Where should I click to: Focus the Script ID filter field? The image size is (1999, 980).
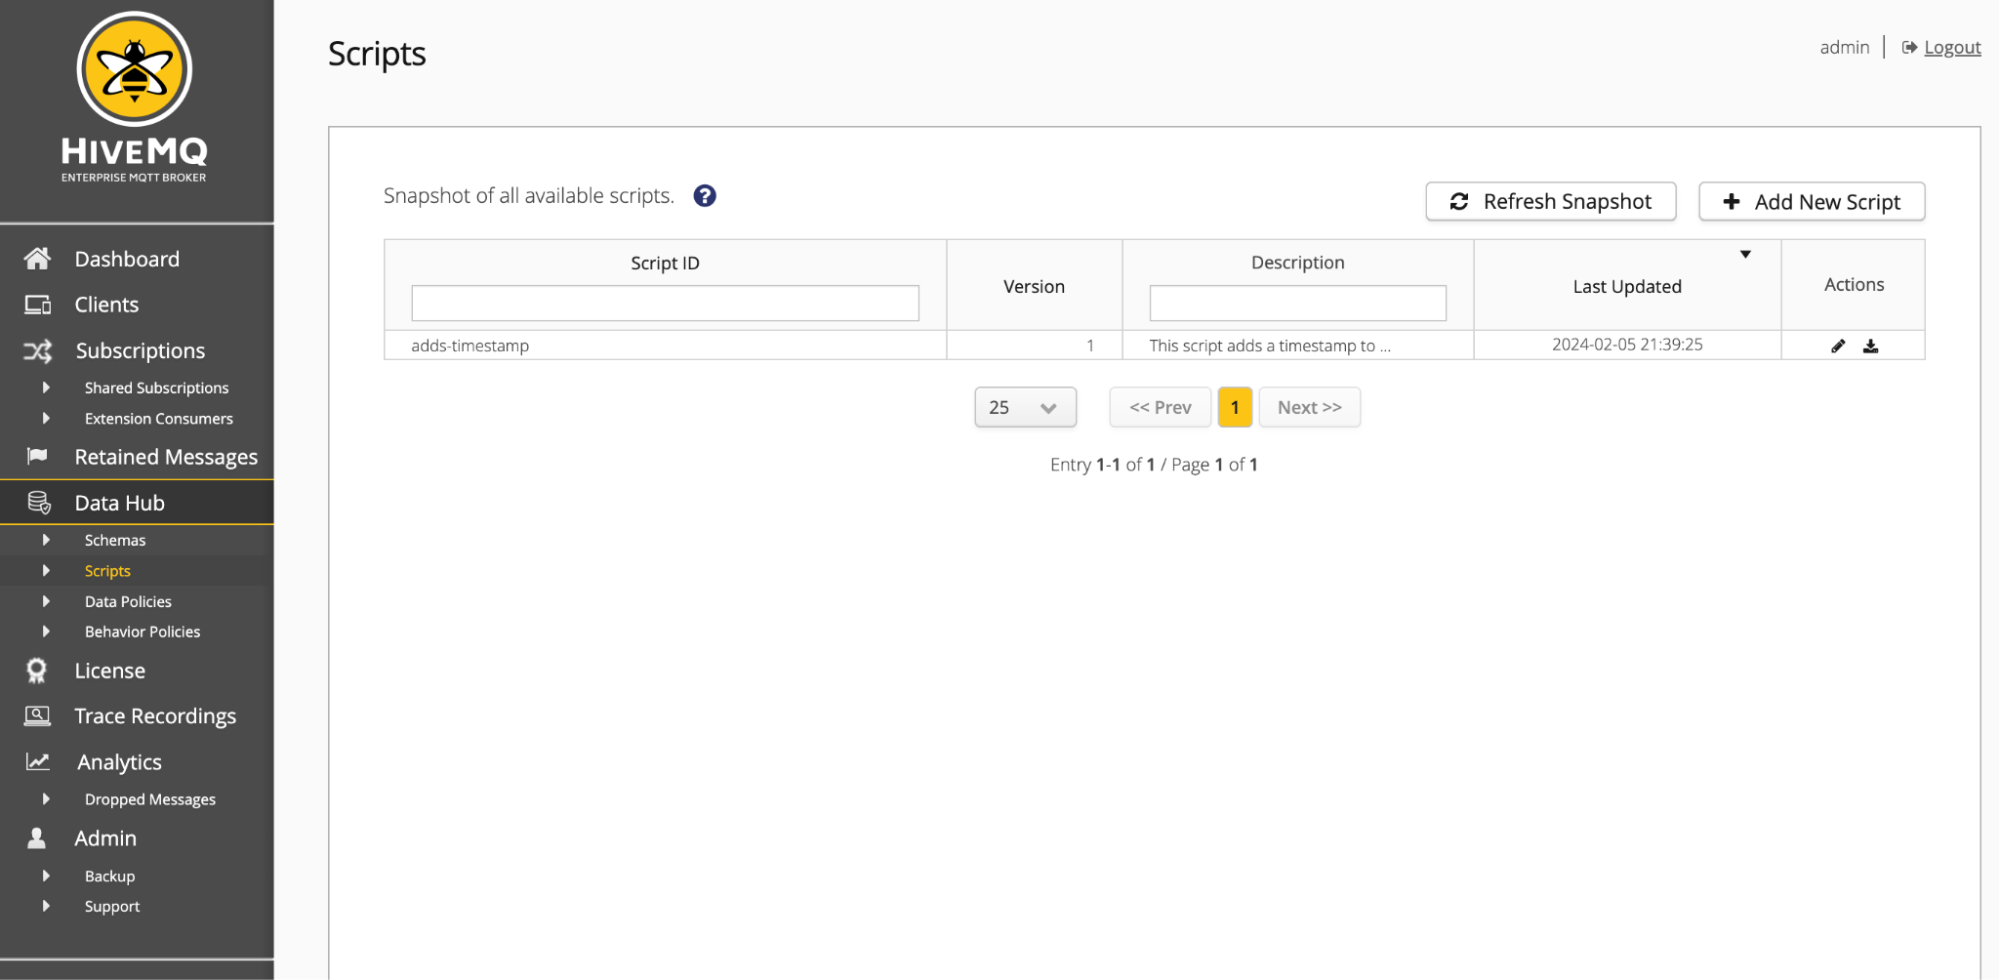665,303
